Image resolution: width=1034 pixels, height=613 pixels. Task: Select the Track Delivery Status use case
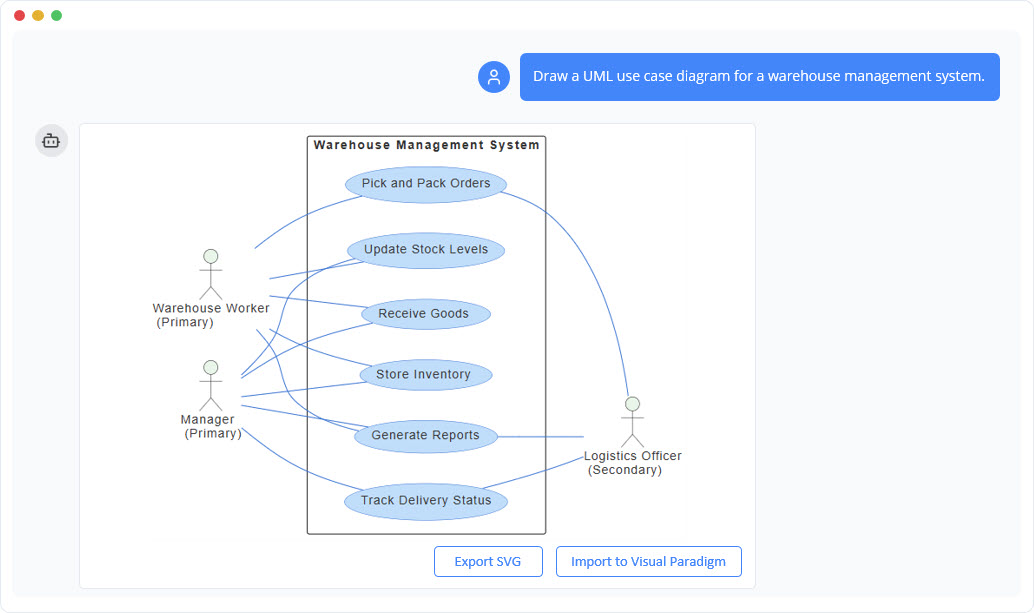[425, 500]
